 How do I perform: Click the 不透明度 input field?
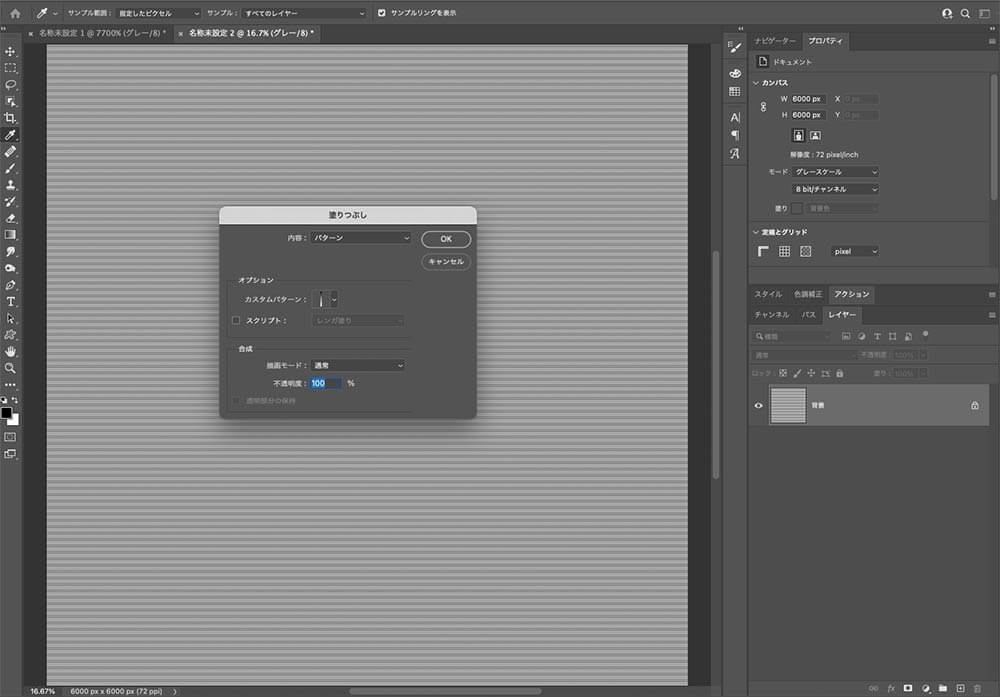coord(326,383)
